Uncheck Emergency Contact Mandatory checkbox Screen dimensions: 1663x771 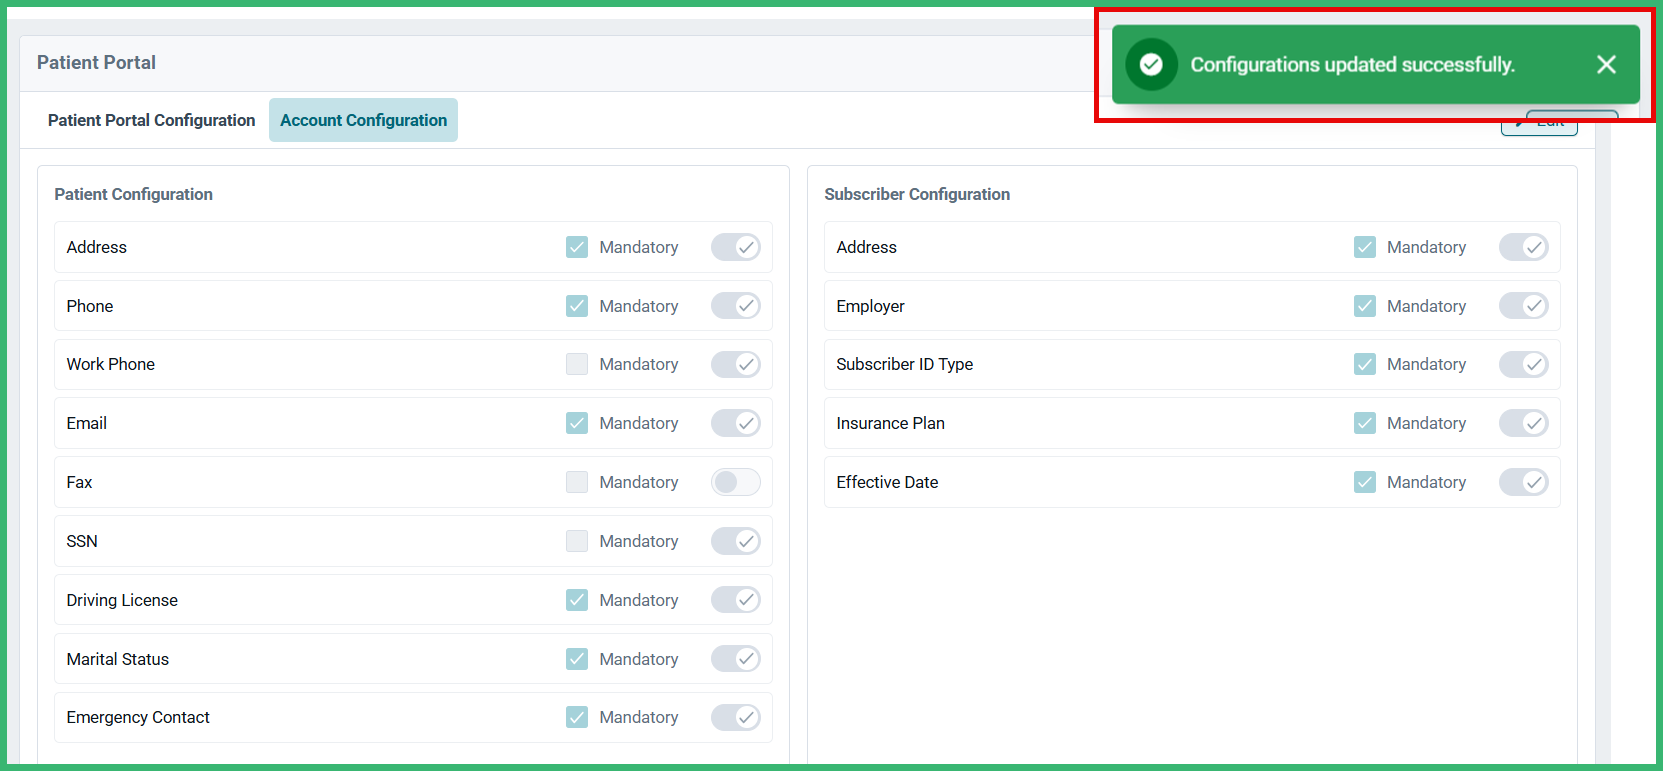[577, 717]
